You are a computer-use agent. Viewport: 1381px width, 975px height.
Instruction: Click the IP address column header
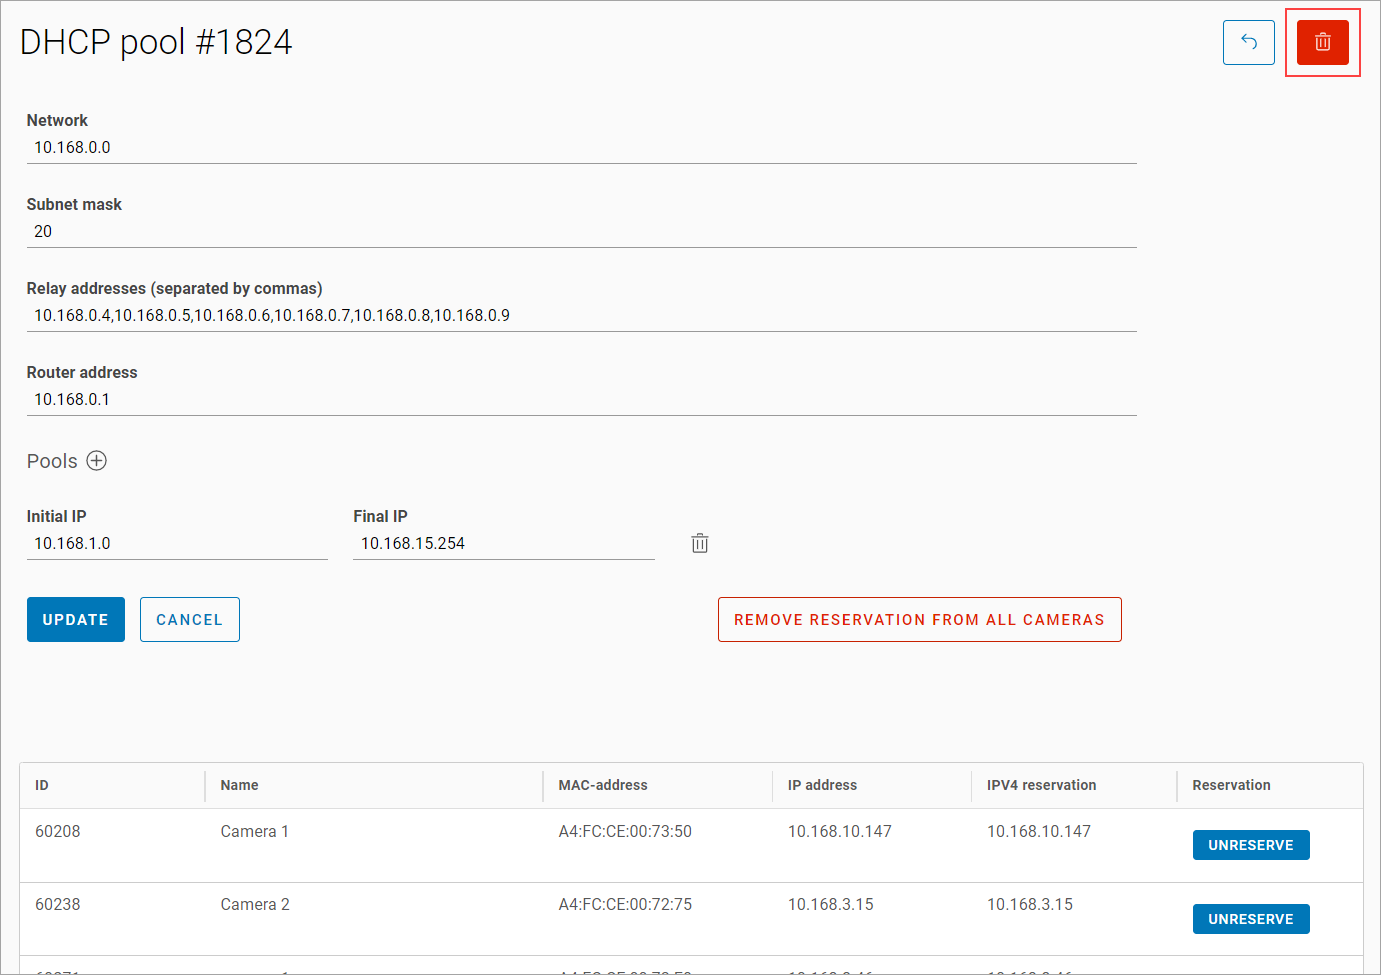click(822, 785)
